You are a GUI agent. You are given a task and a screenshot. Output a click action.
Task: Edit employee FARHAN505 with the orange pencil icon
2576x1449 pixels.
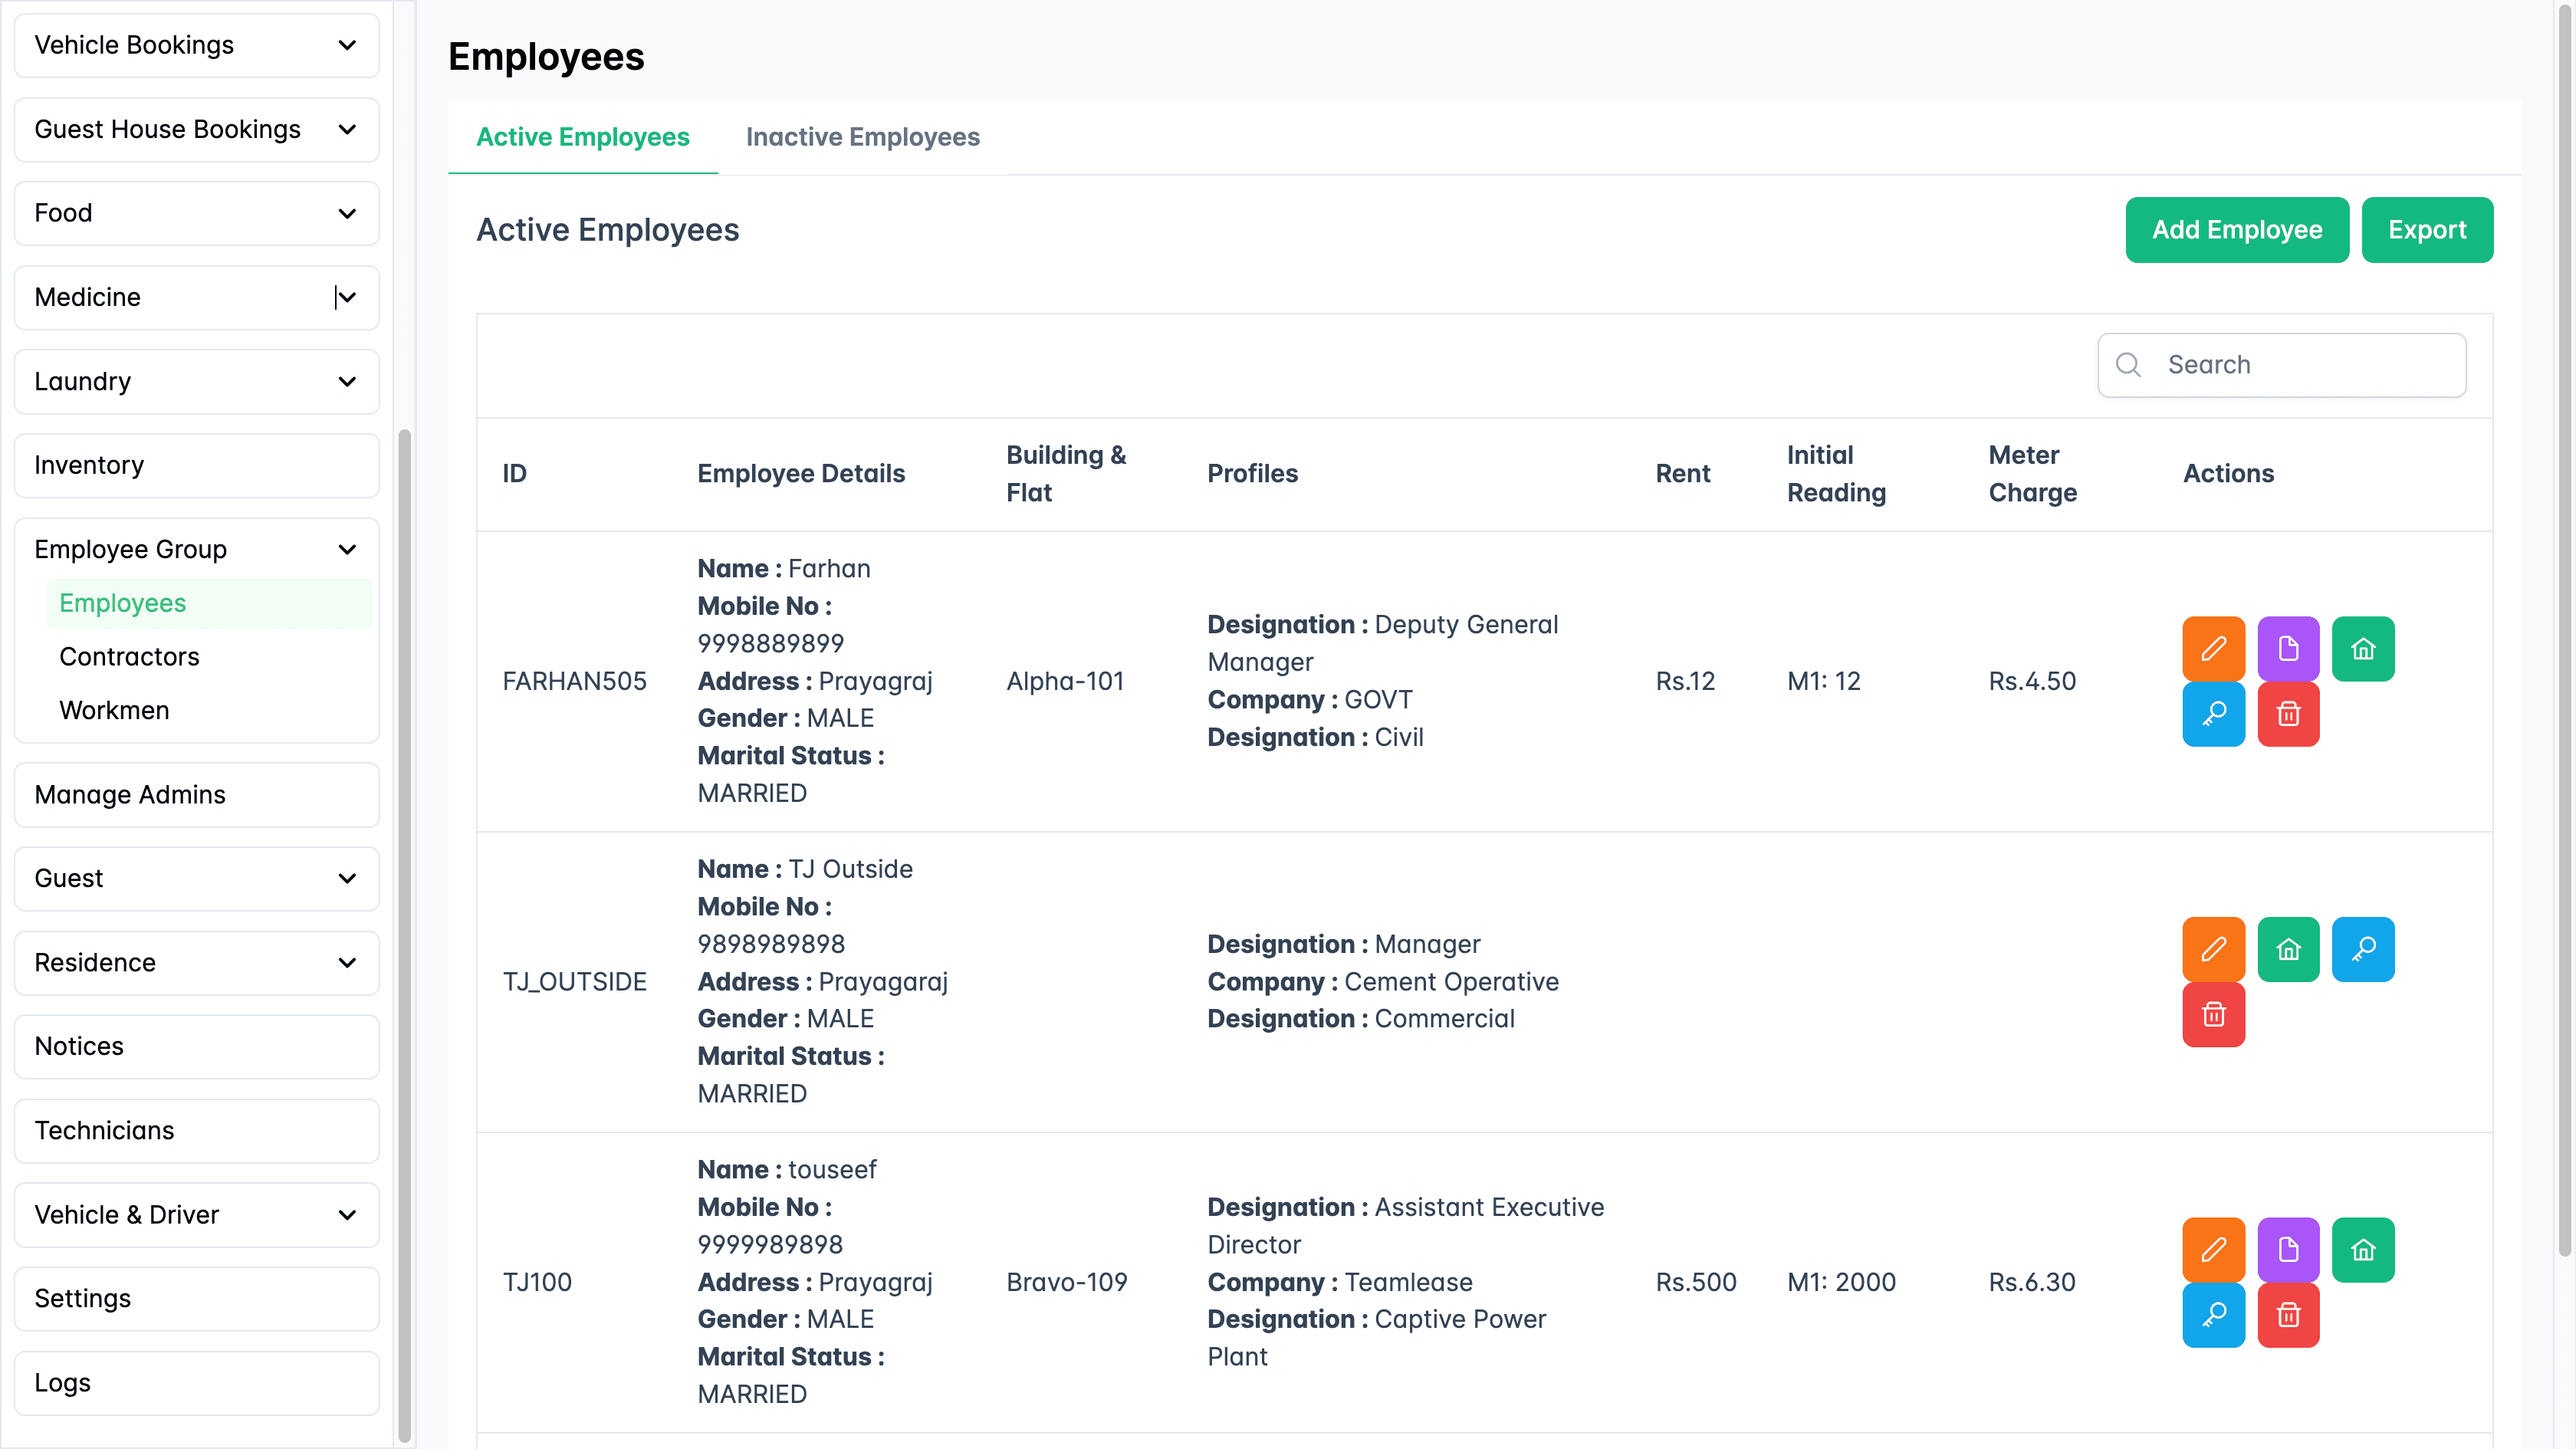[x=2214, y=649]
